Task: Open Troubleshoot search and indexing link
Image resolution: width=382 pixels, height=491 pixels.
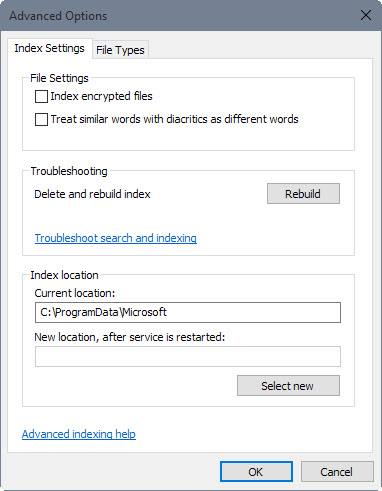Action: pos(116,238)
